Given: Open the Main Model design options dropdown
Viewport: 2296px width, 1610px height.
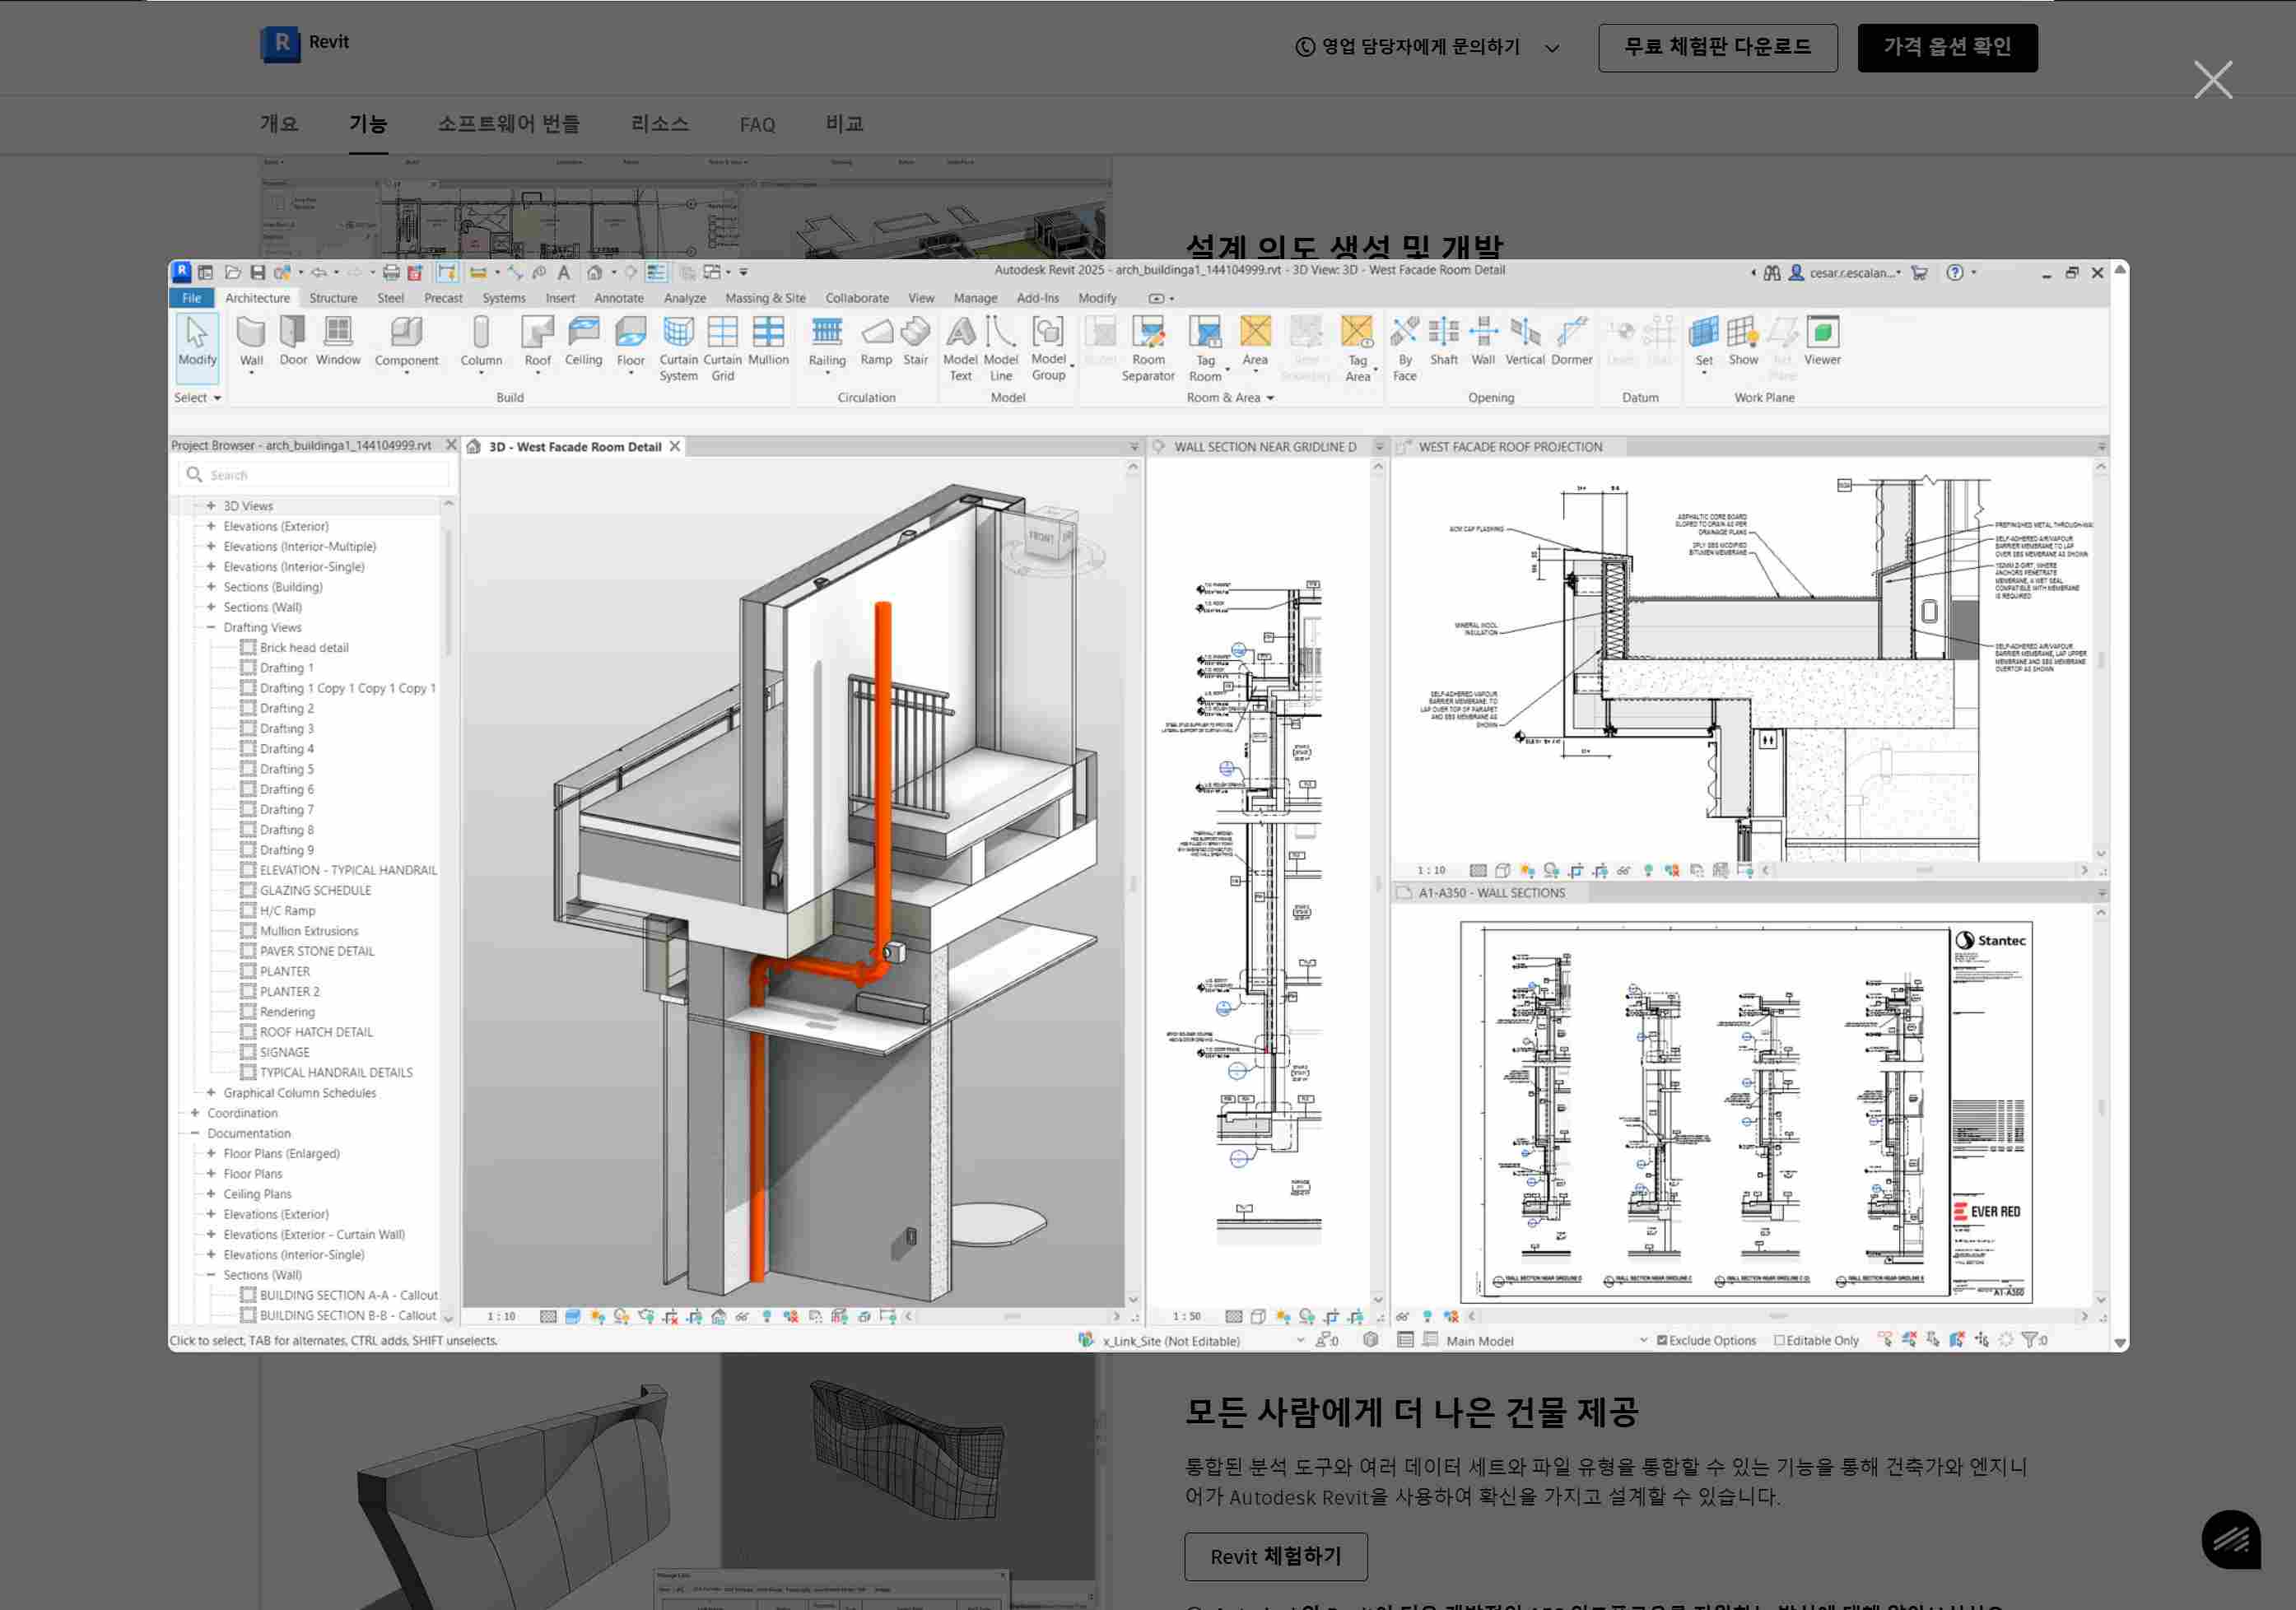Looking at the screenshot, I should (1546, 1340).
